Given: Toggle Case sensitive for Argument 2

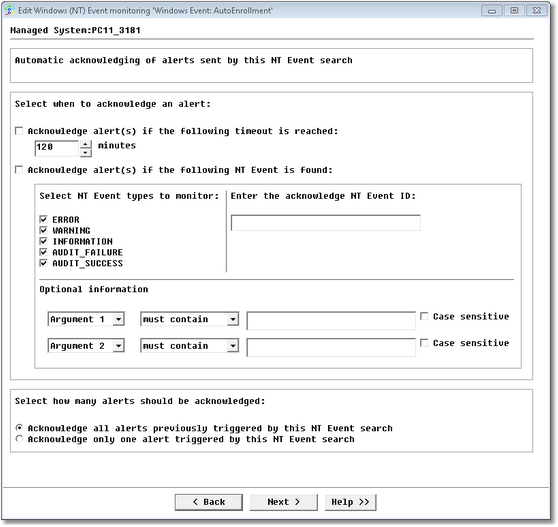Looking at the screenshot, I should point(424,343).
